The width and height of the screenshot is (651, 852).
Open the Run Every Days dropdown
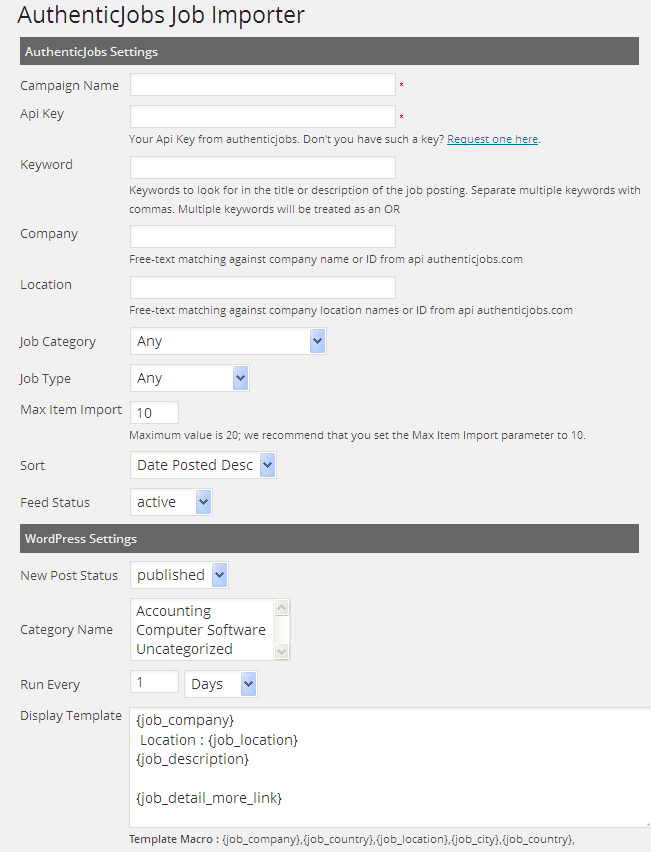click(221, 685)
